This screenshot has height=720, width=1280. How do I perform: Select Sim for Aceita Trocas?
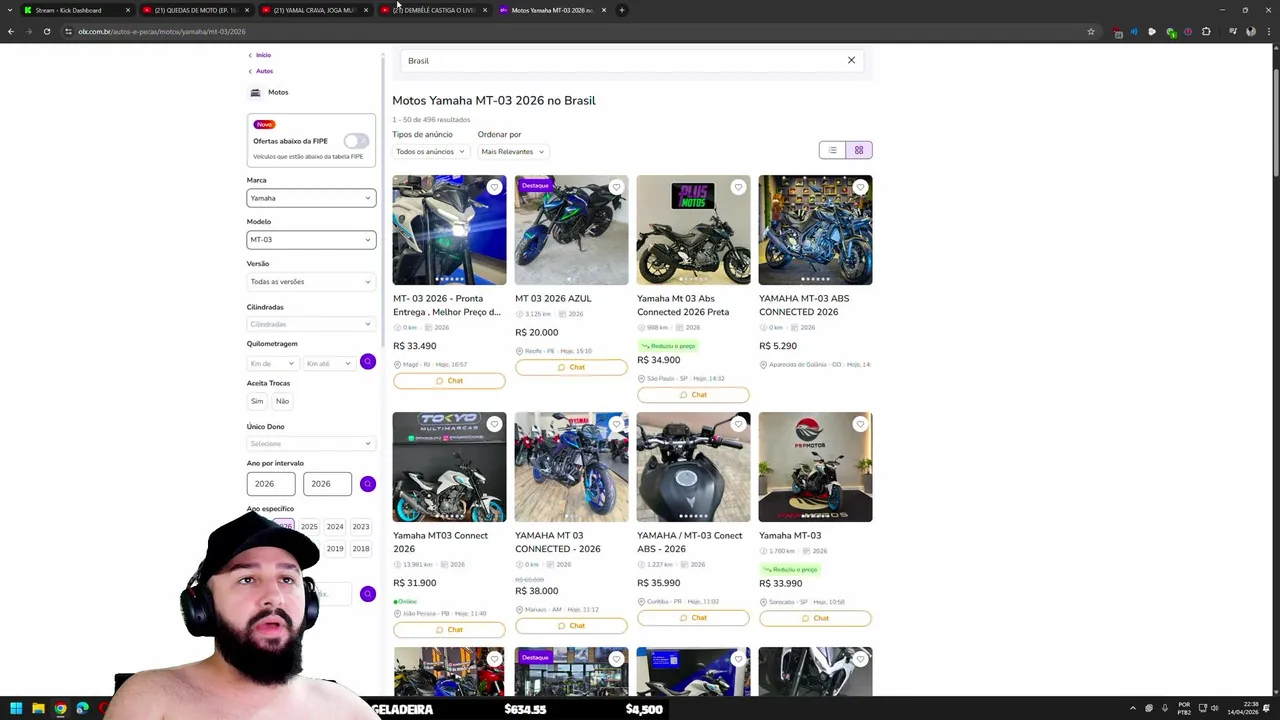pyautogui.click(x=257, y=401)
